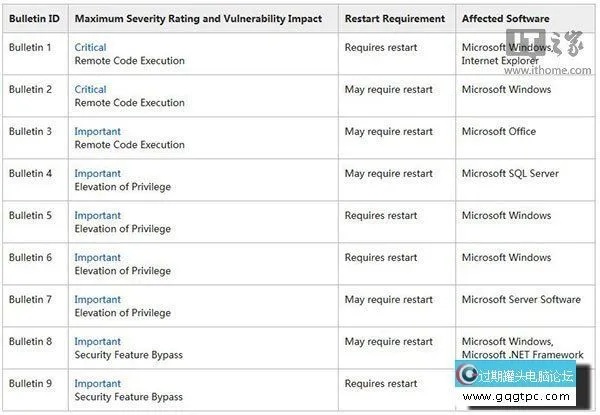Select Bulletin 6's Important severity link
This screenshot has width=600, height=415.
point(97,257)
